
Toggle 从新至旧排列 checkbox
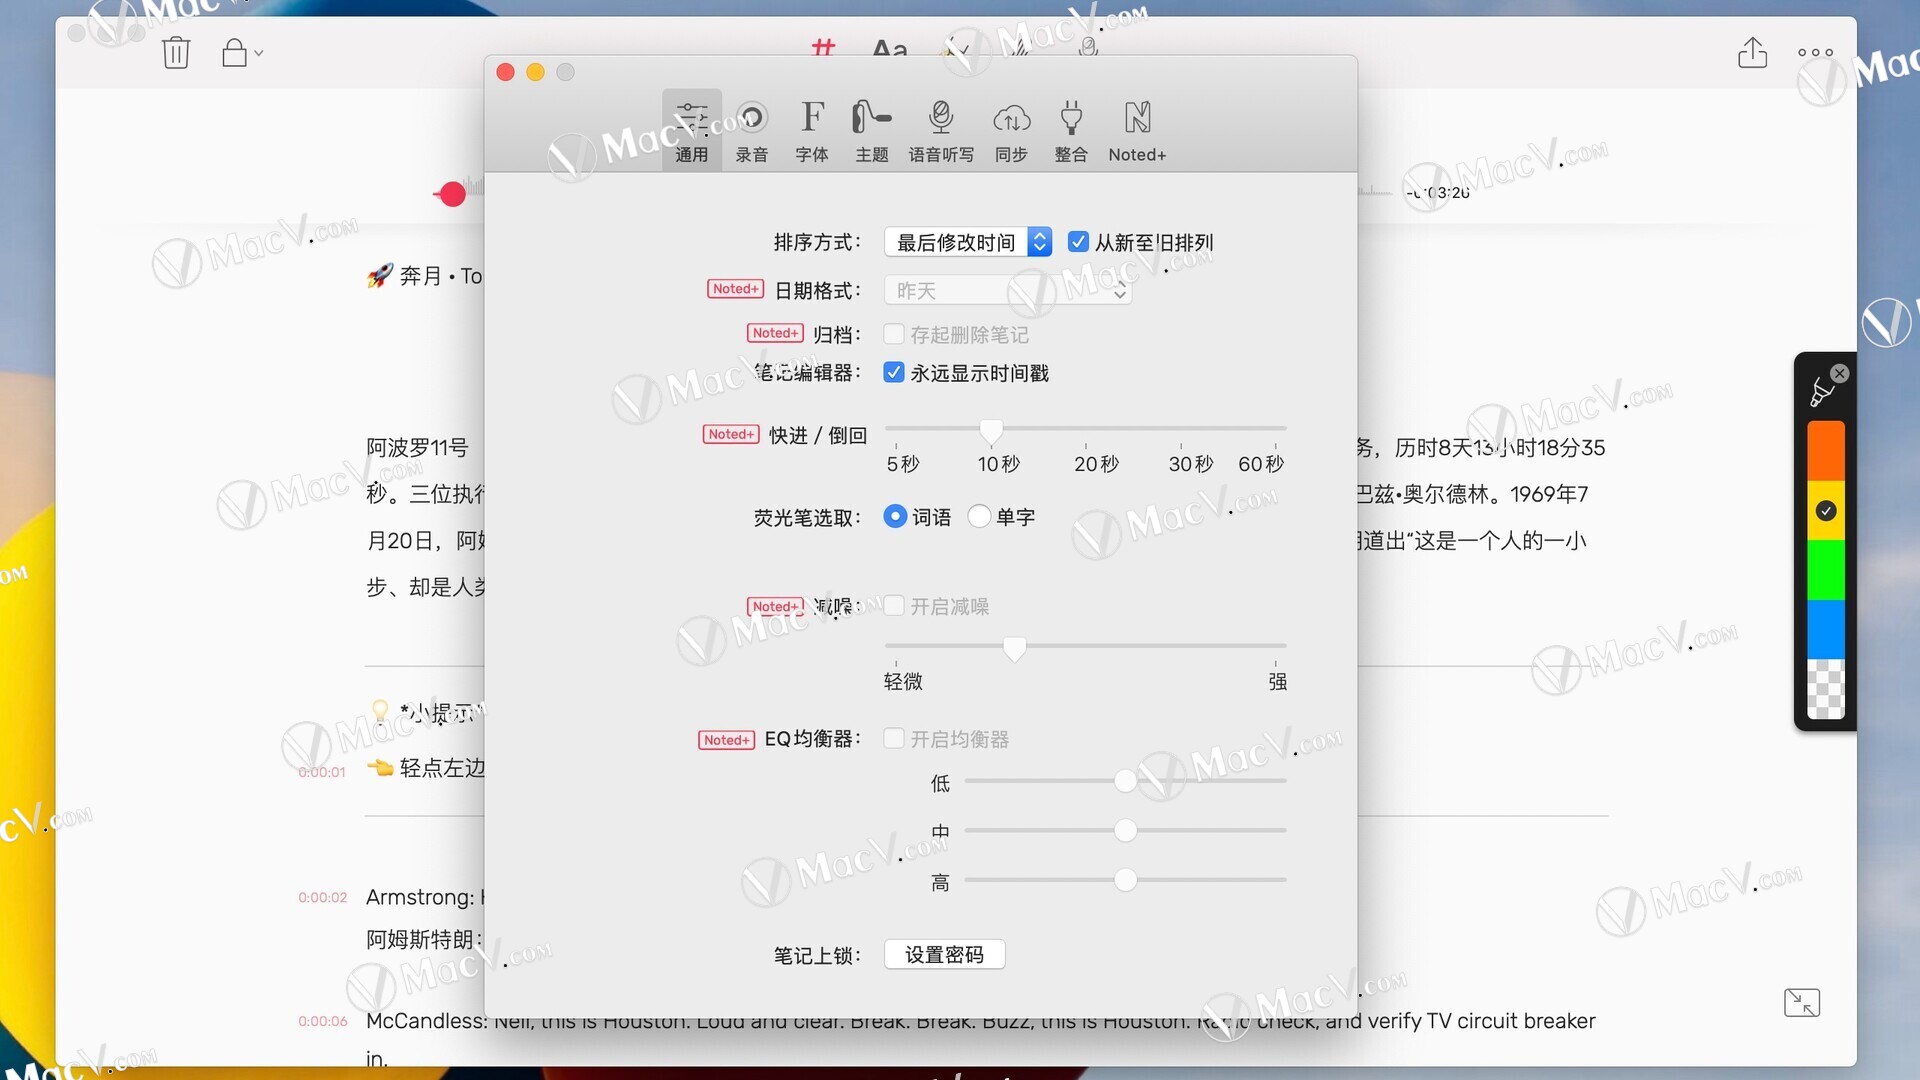1078,242
